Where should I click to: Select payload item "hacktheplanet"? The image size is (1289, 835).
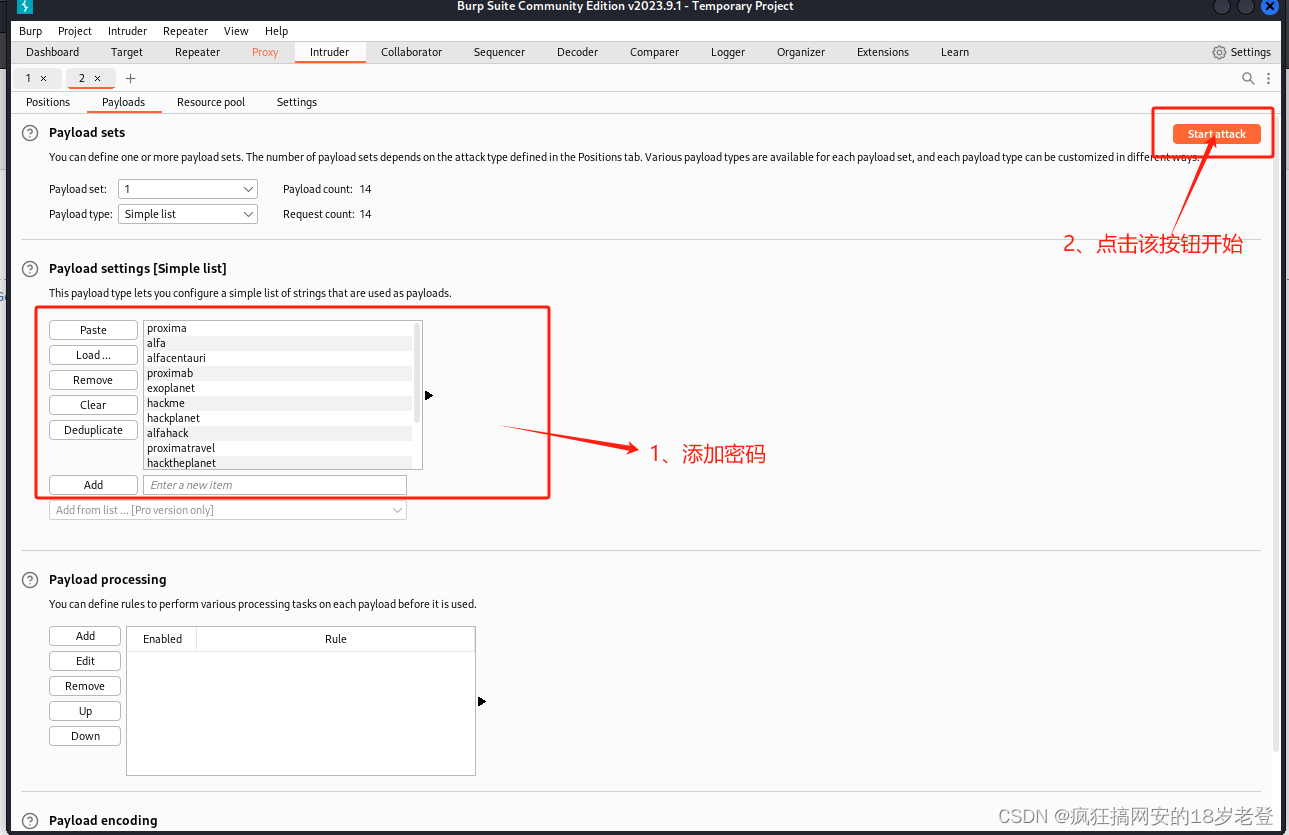point(279,463)
